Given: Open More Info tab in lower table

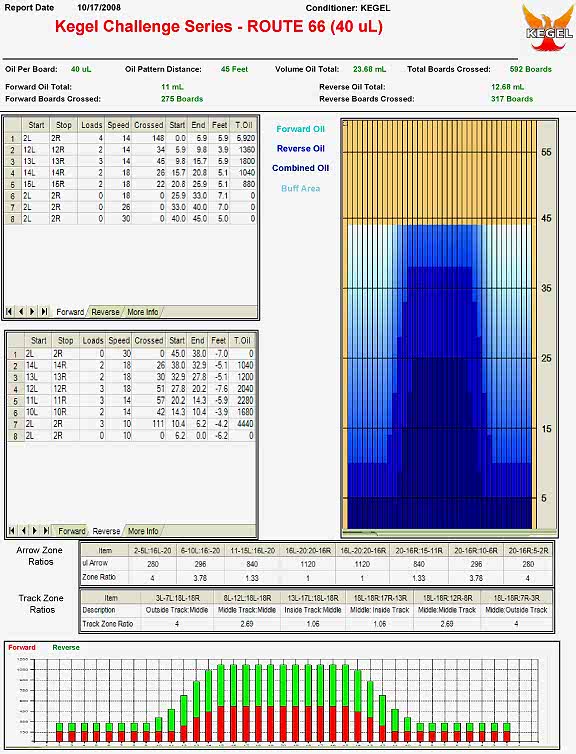Looking at the screenshot, I should click(143, 531).
